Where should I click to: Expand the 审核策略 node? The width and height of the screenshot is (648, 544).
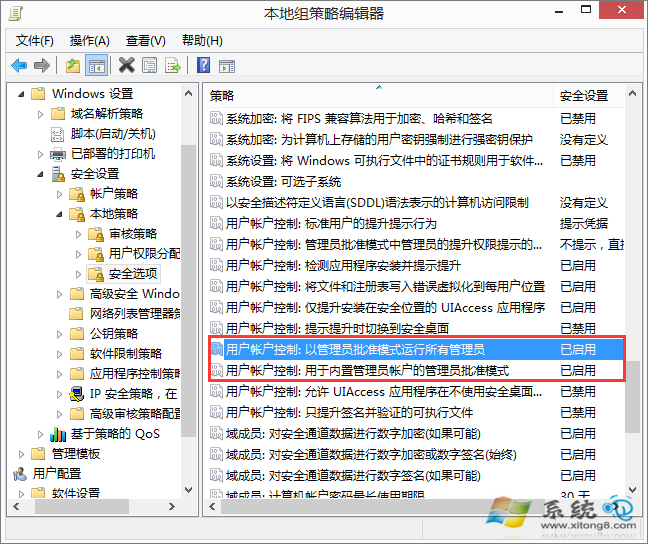click(x=78, y=234)
